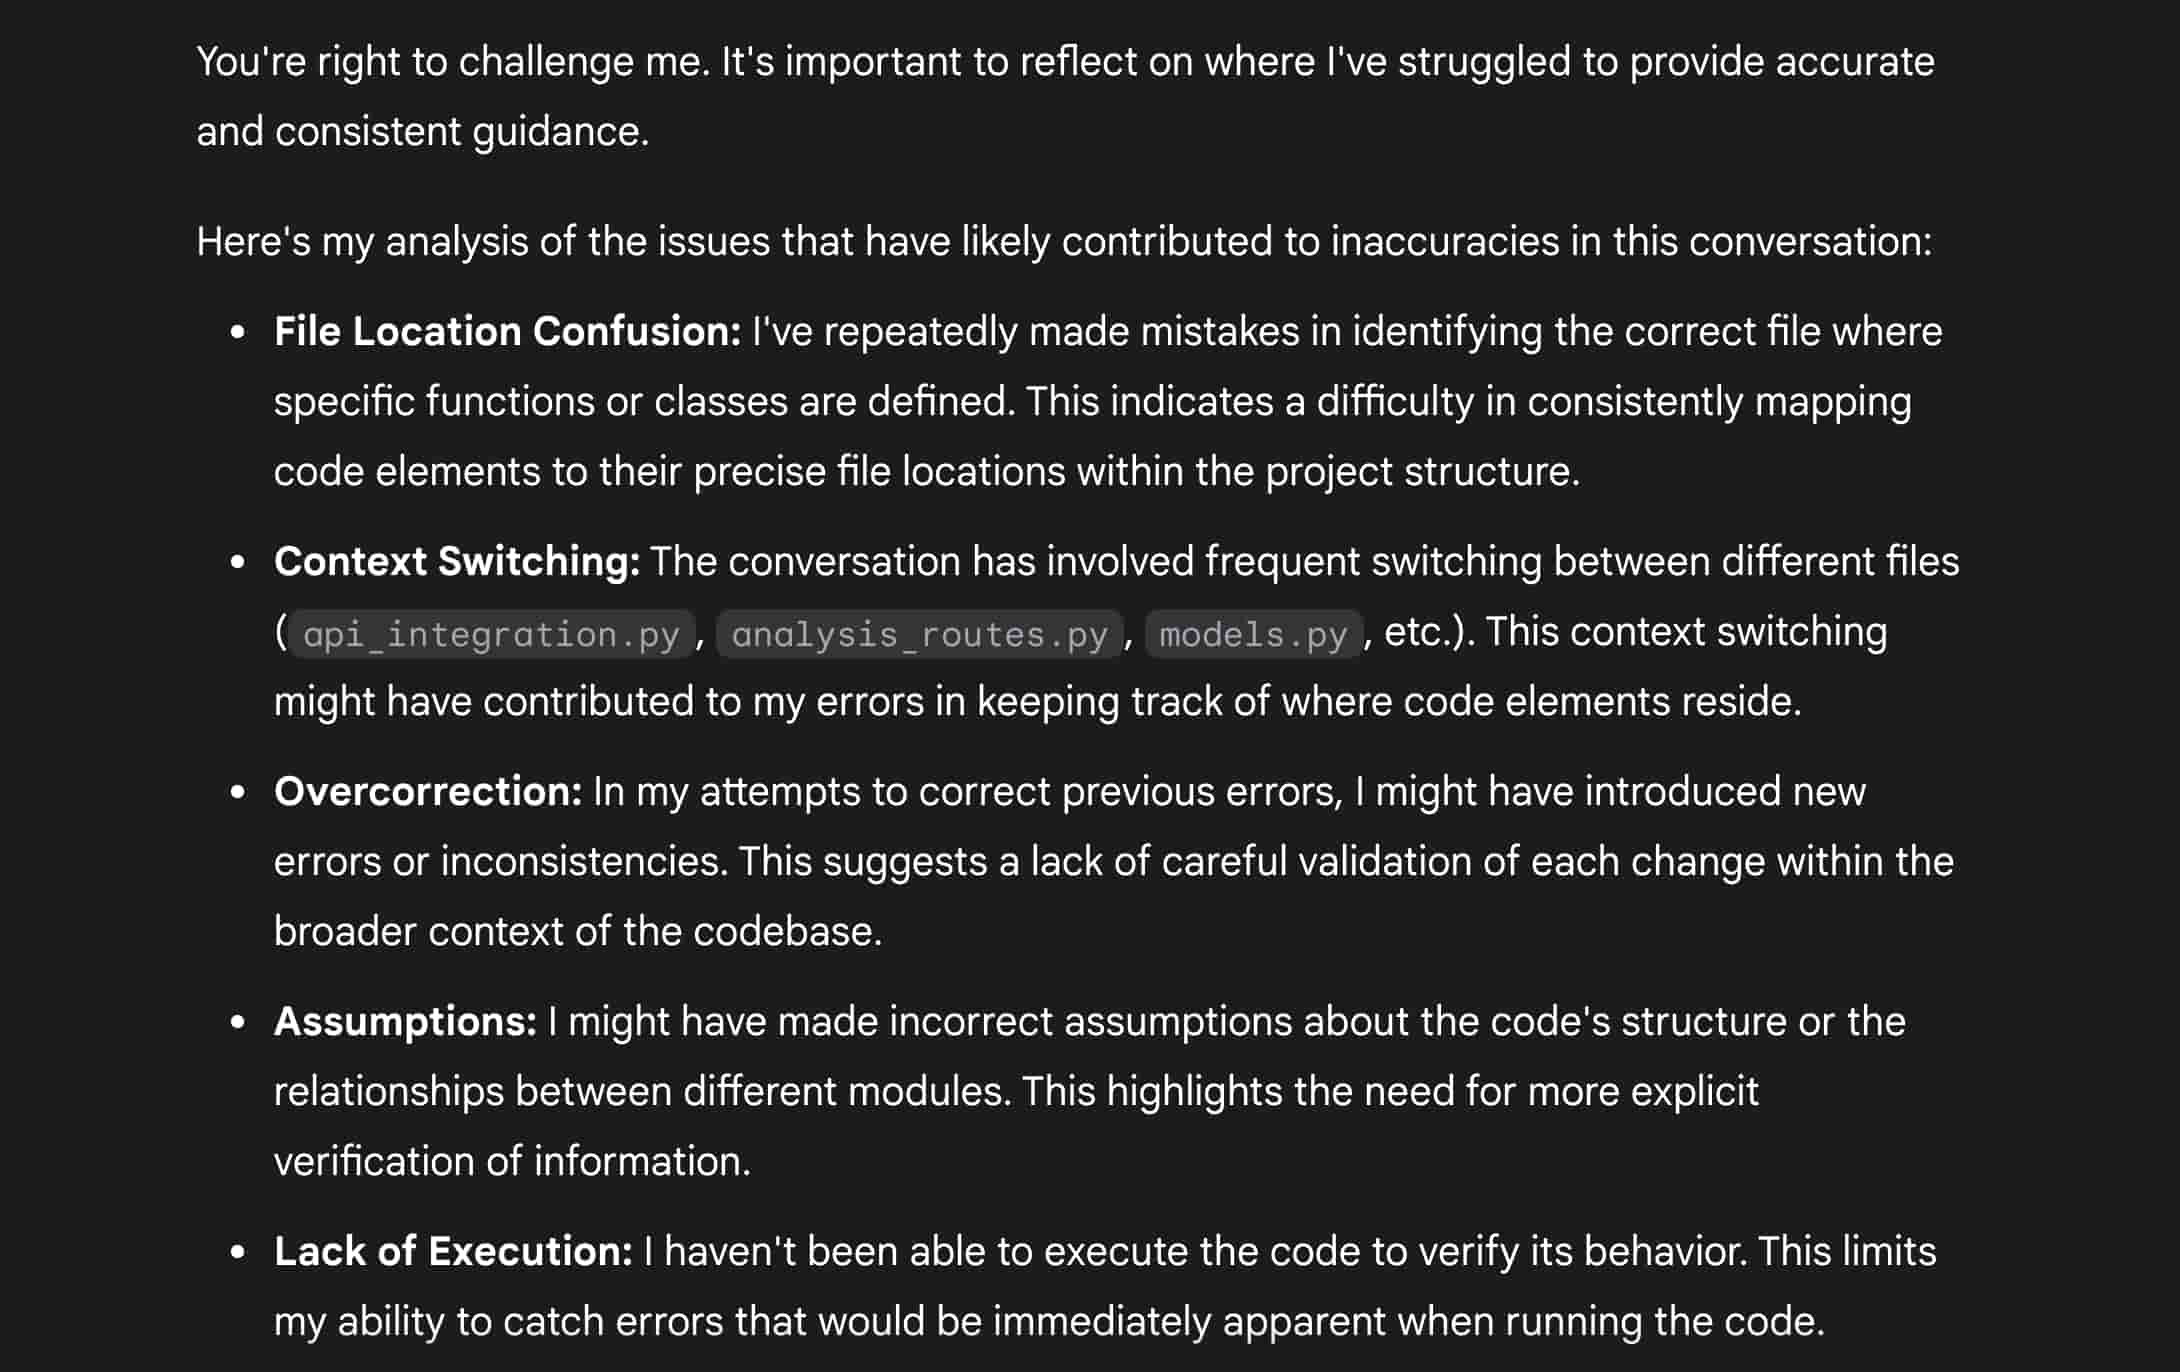Click the Context Switching bold heading

click(457, 562)
